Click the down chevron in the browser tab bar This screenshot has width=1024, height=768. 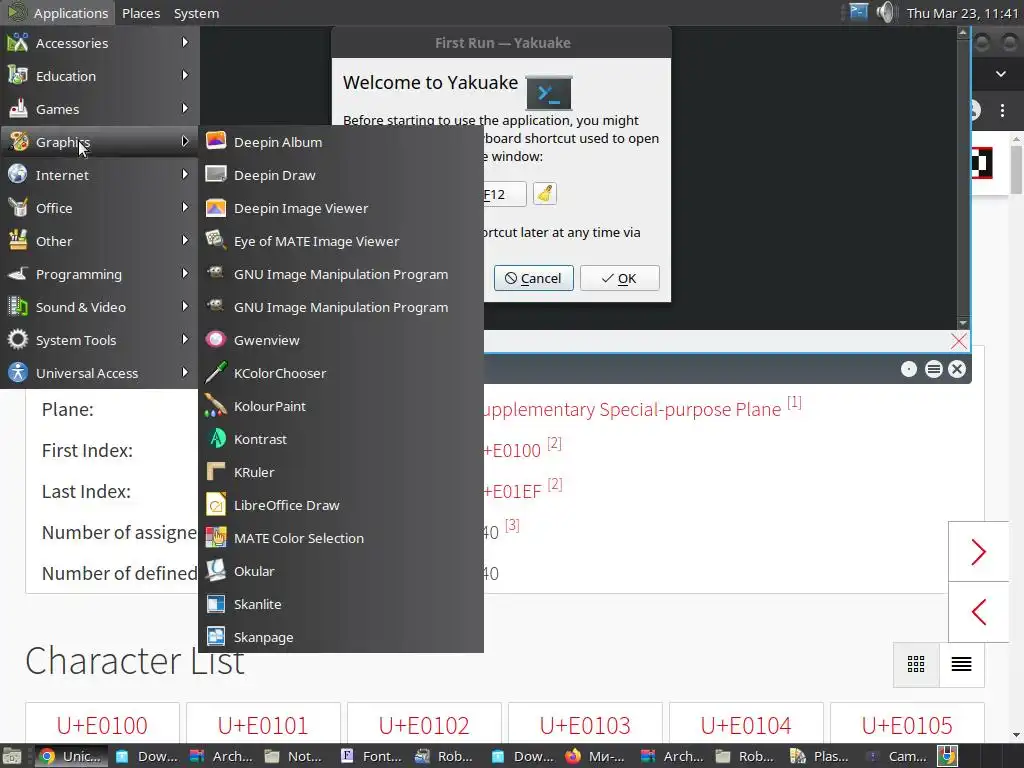coord(1000,74)
